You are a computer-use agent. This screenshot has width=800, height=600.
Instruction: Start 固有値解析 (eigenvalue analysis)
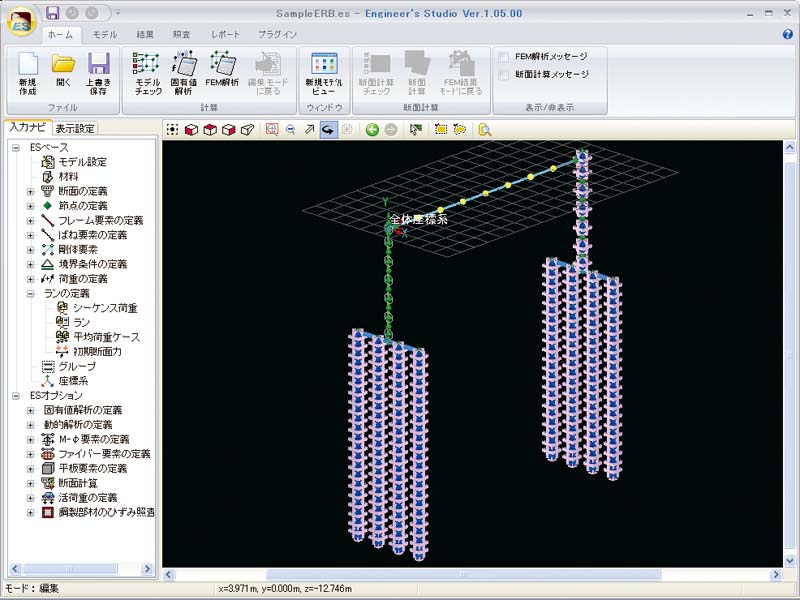coord(184,71)
